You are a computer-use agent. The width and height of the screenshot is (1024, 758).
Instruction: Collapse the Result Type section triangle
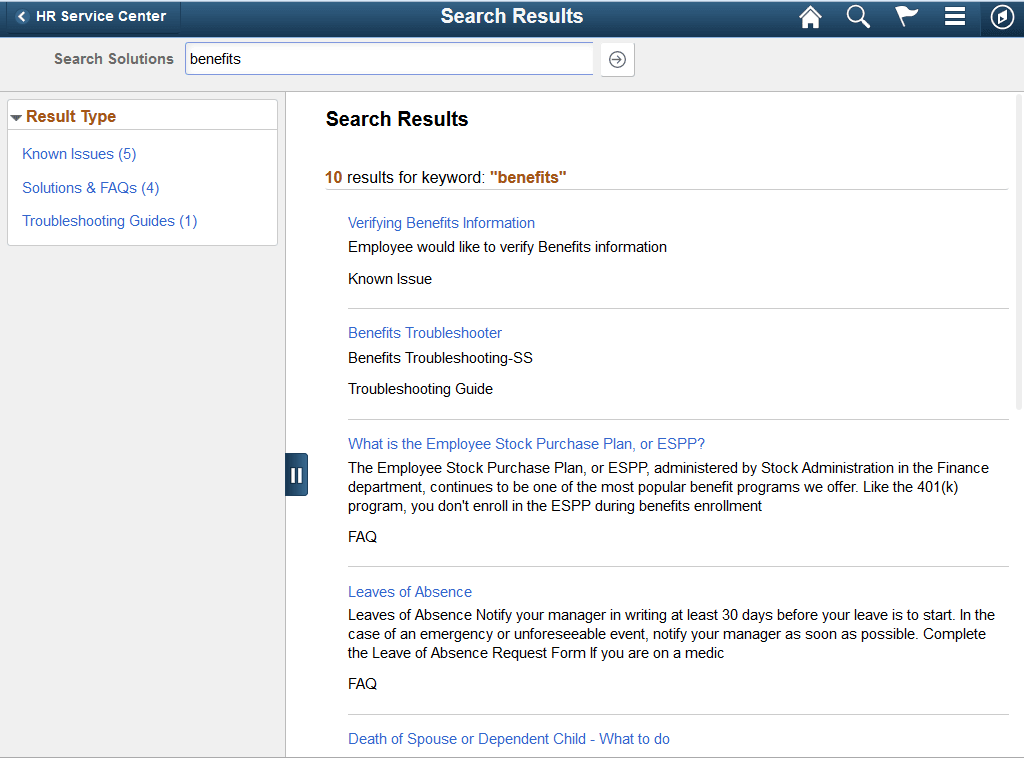(x=16, y=116)
